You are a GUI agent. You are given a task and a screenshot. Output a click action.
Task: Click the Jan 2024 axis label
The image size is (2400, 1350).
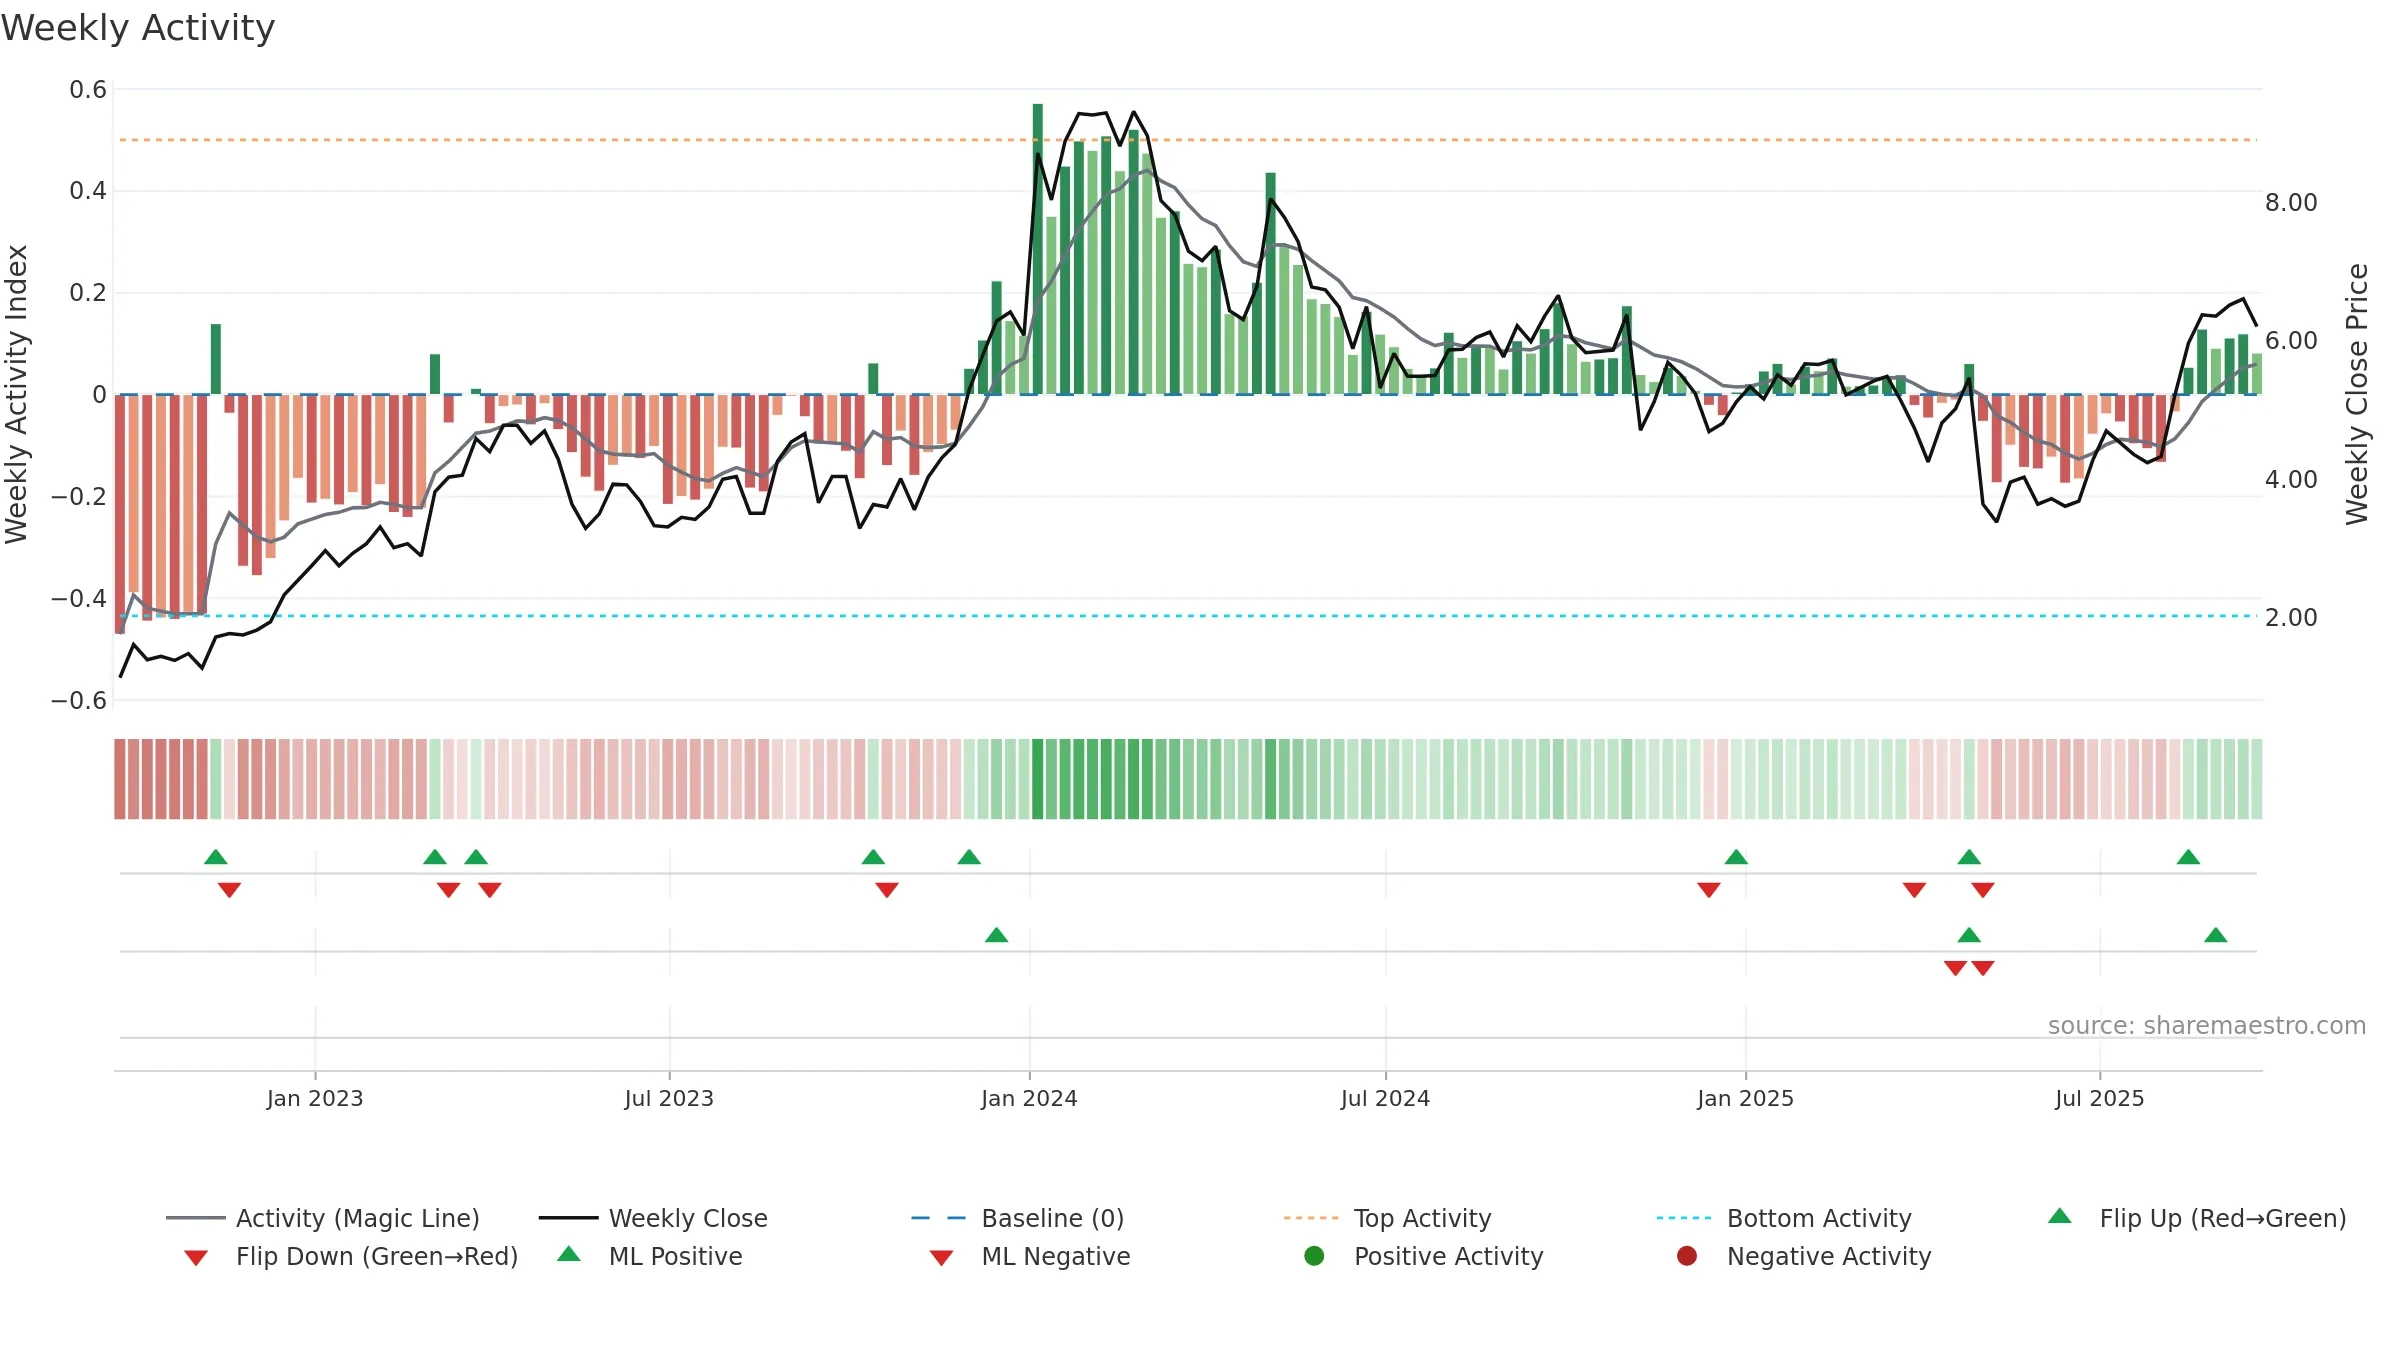point(1029,1098)
